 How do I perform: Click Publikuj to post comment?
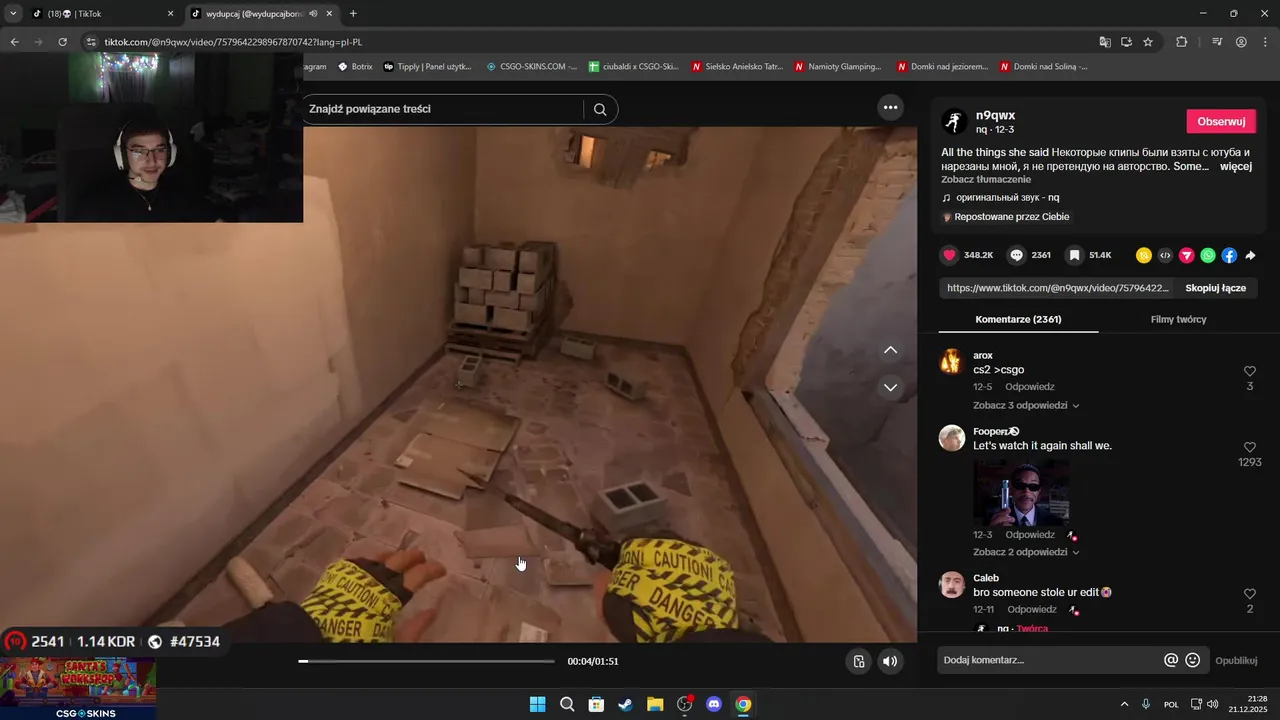point(1236,660)
